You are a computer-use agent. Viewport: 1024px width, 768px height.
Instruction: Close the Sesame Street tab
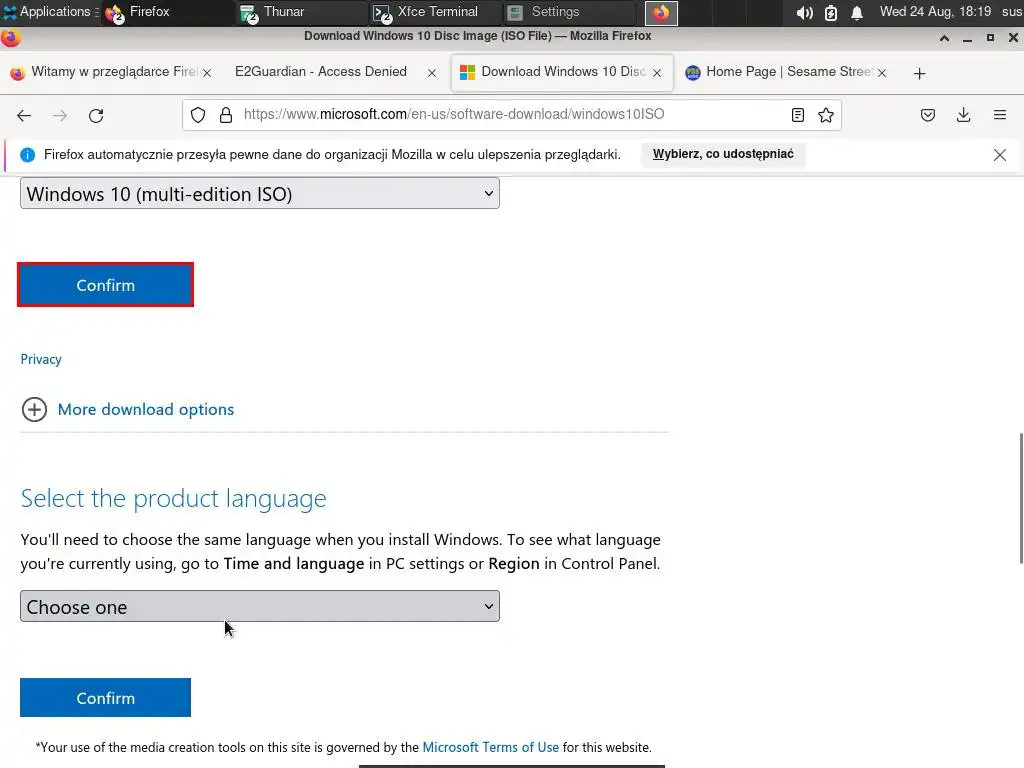pyautogui.click(x=882, y=73)
